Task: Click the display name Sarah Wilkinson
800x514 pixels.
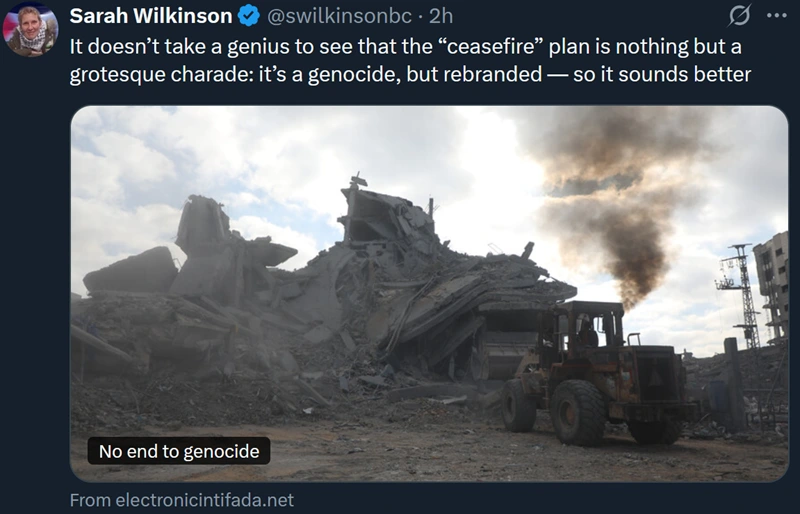Action: 151,16
